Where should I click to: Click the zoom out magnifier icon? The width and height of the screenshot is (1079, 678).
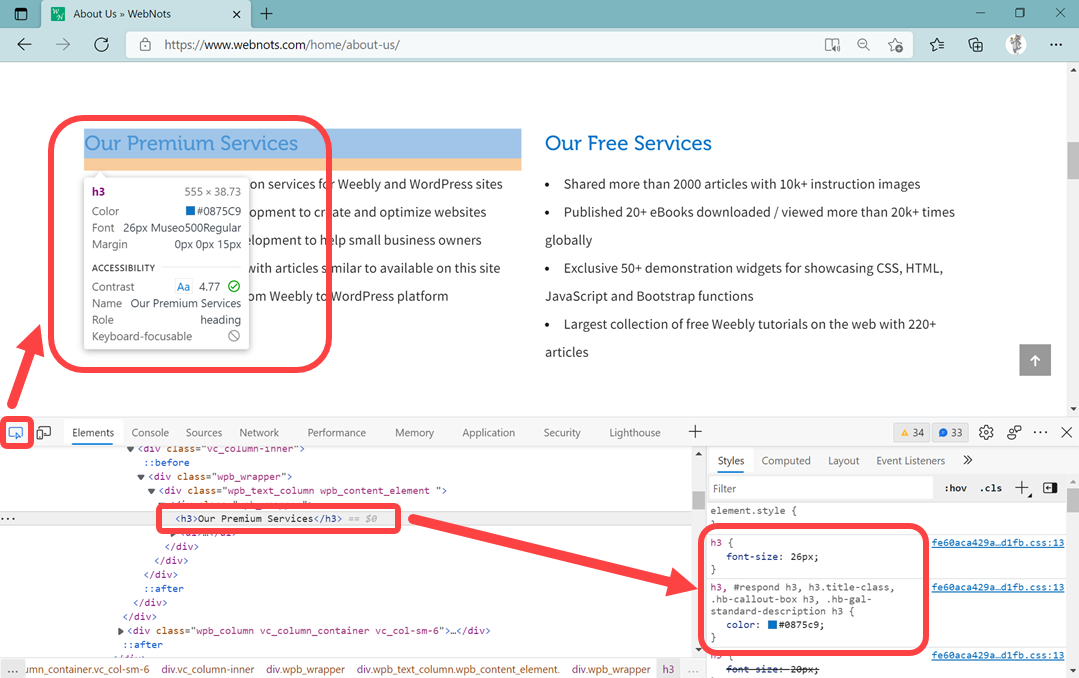click(863, 45)
